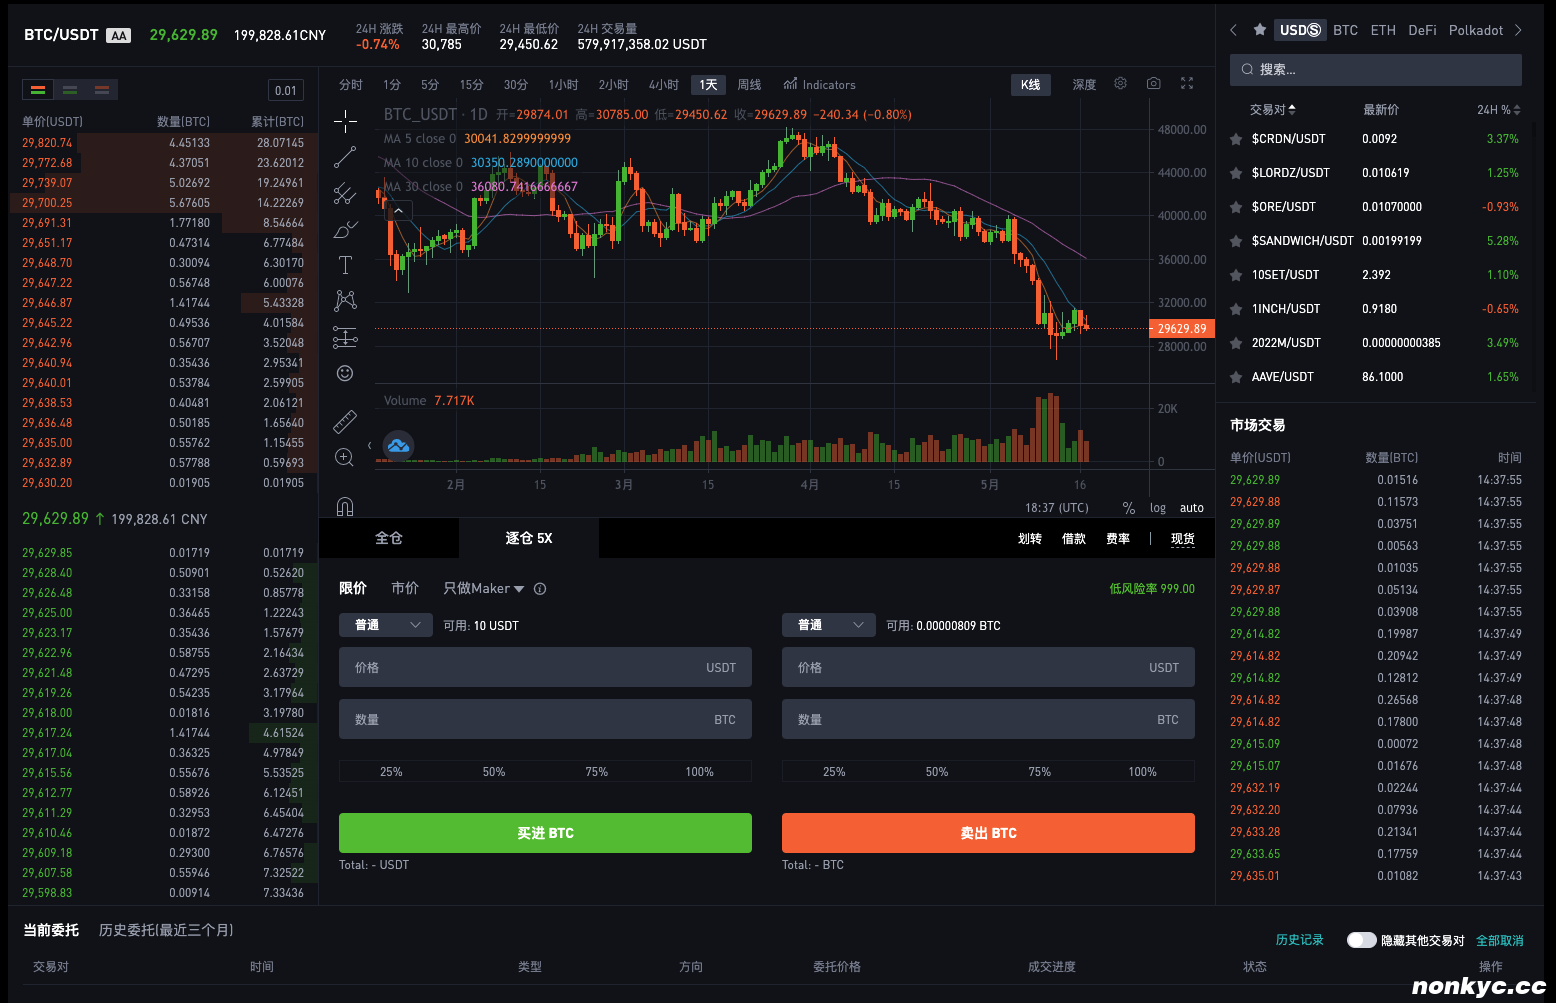Switch to the 深度 depth chart tab

coord(1084,85)
